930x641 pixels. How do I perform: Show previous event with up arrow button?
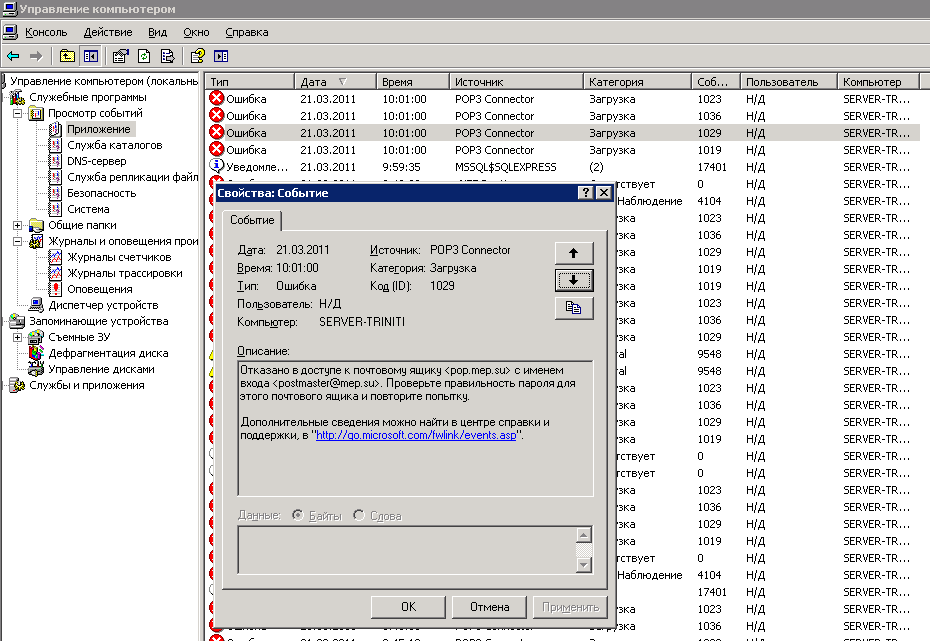[x=574, y=253]
